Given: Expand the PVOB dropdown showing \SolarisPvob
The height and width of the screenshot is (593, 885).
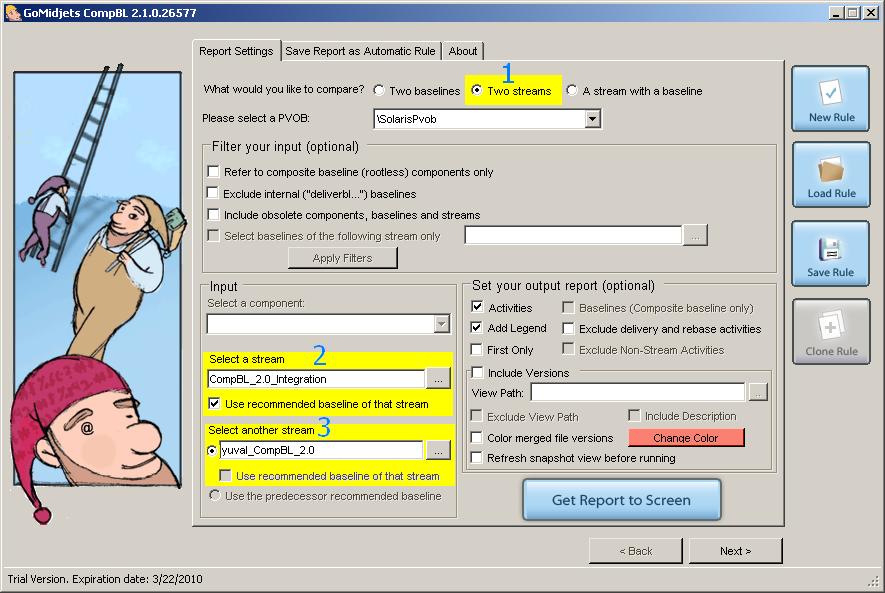Looking at the screenshot, I should click(x=593, y=119).
